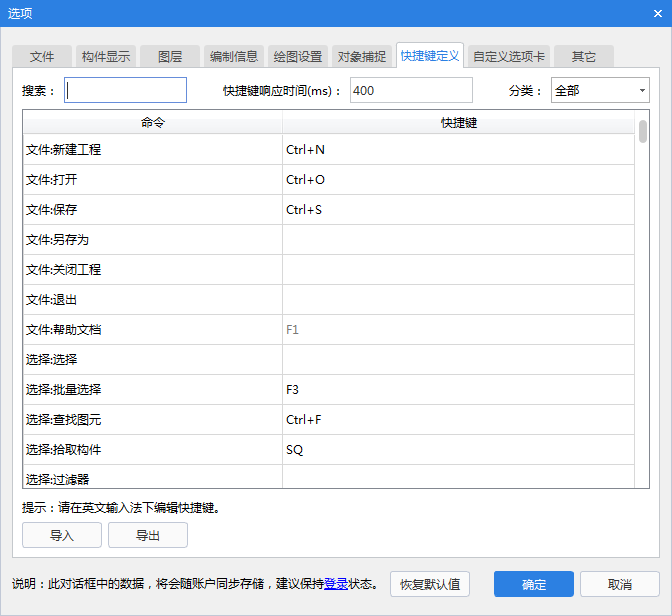Viewport: 672px width, 616px height.
Task: Open the 编制信息 tab
Action: (x=234, y=57)
